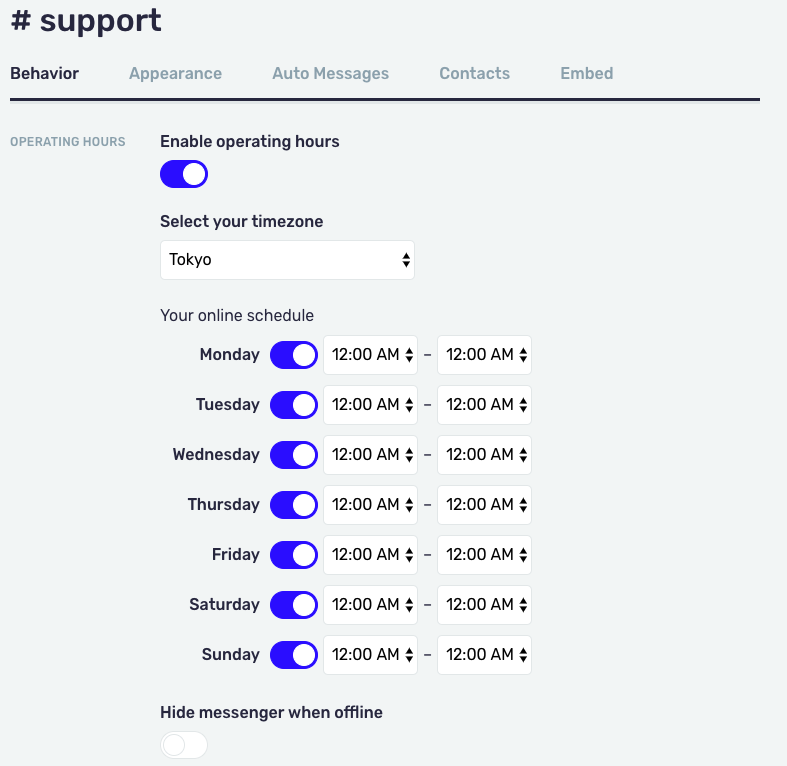Viewport: 787px width, 766px height.
Task: Disable the Enable operating hours toggle
Action: 184,174
